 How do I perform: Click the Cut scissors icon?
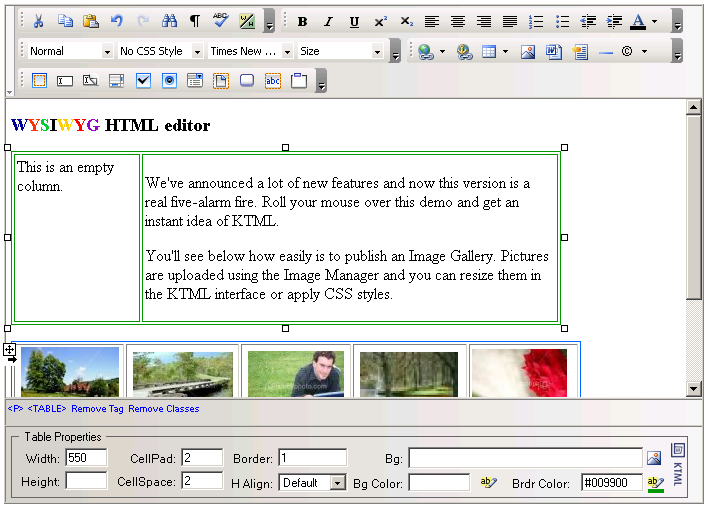pyautogui.click(x=39, y=21)
